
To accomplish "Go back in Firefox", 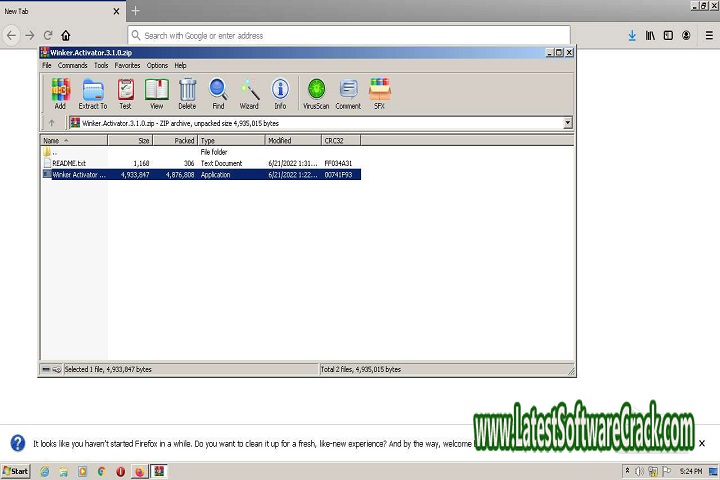I will tap(11, 35).
